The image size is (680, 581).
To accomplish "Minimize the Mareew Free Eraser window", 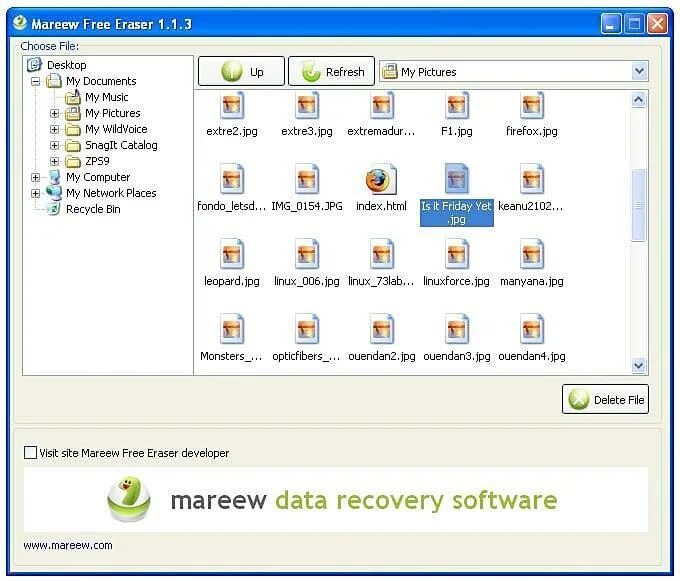I will click(x=611, y=23).
